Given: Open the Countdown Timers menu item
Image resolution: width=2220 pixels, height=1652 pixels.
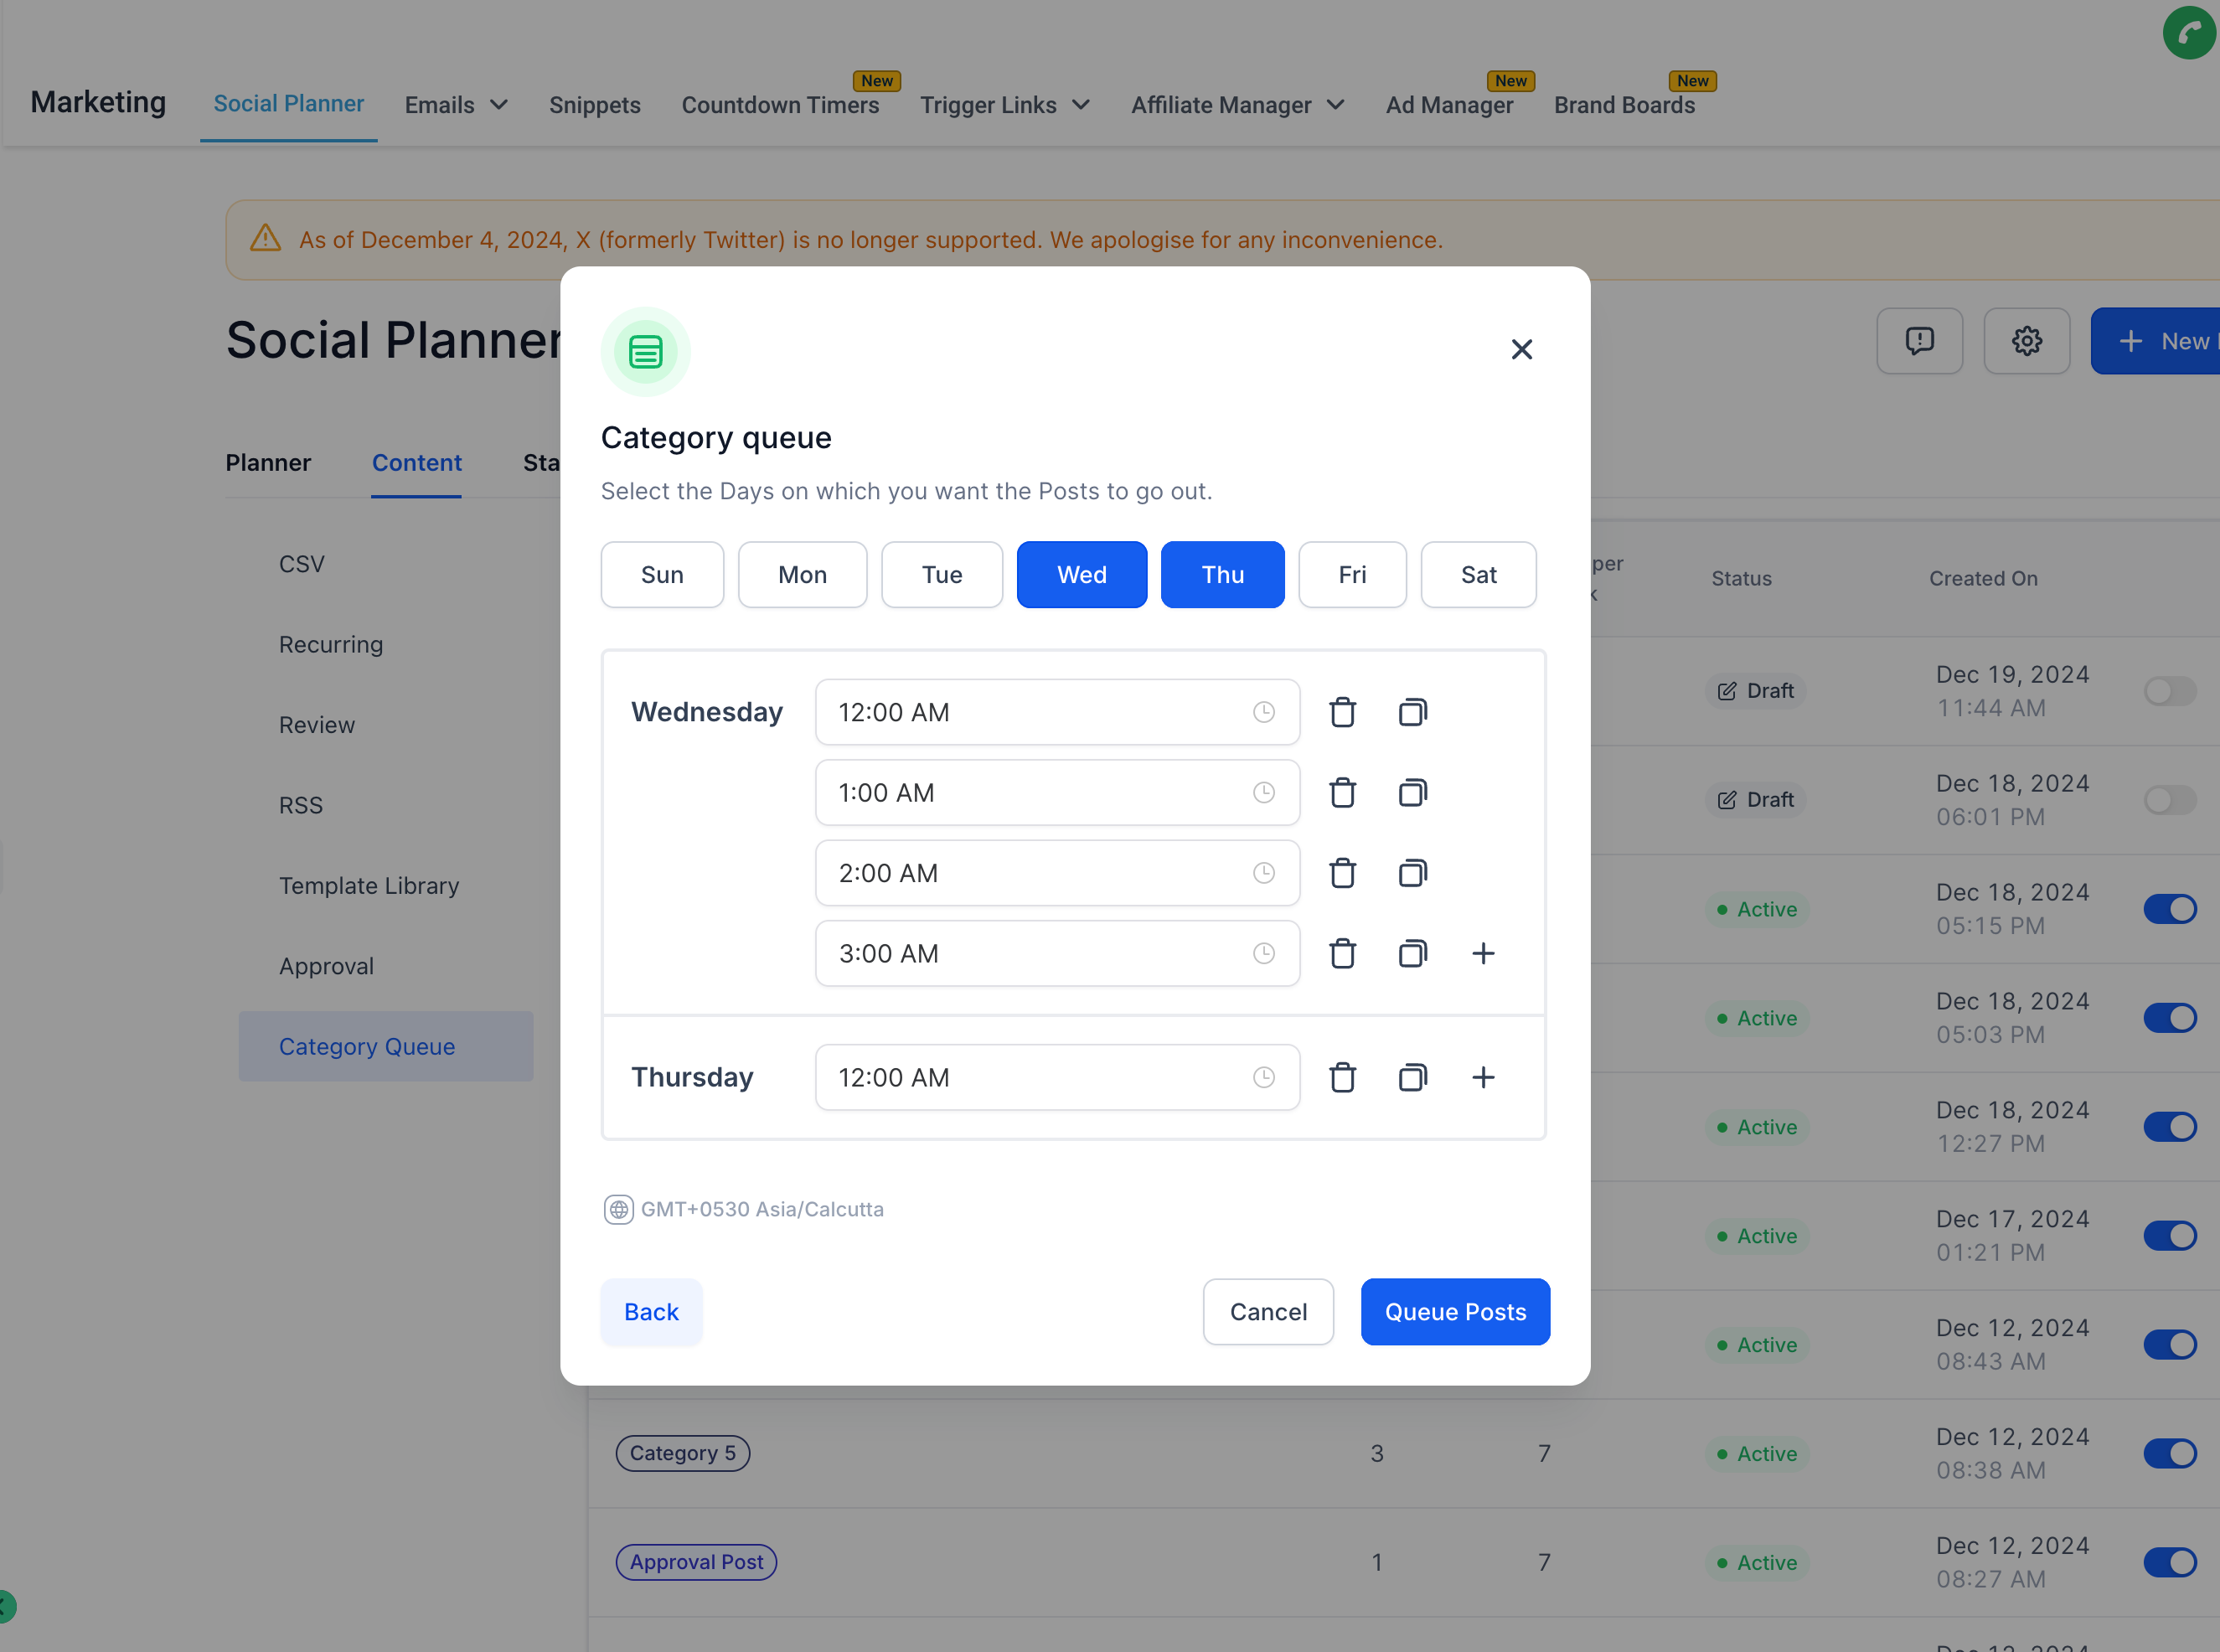Looking at the screenshot, I should (x=781, y=104).
